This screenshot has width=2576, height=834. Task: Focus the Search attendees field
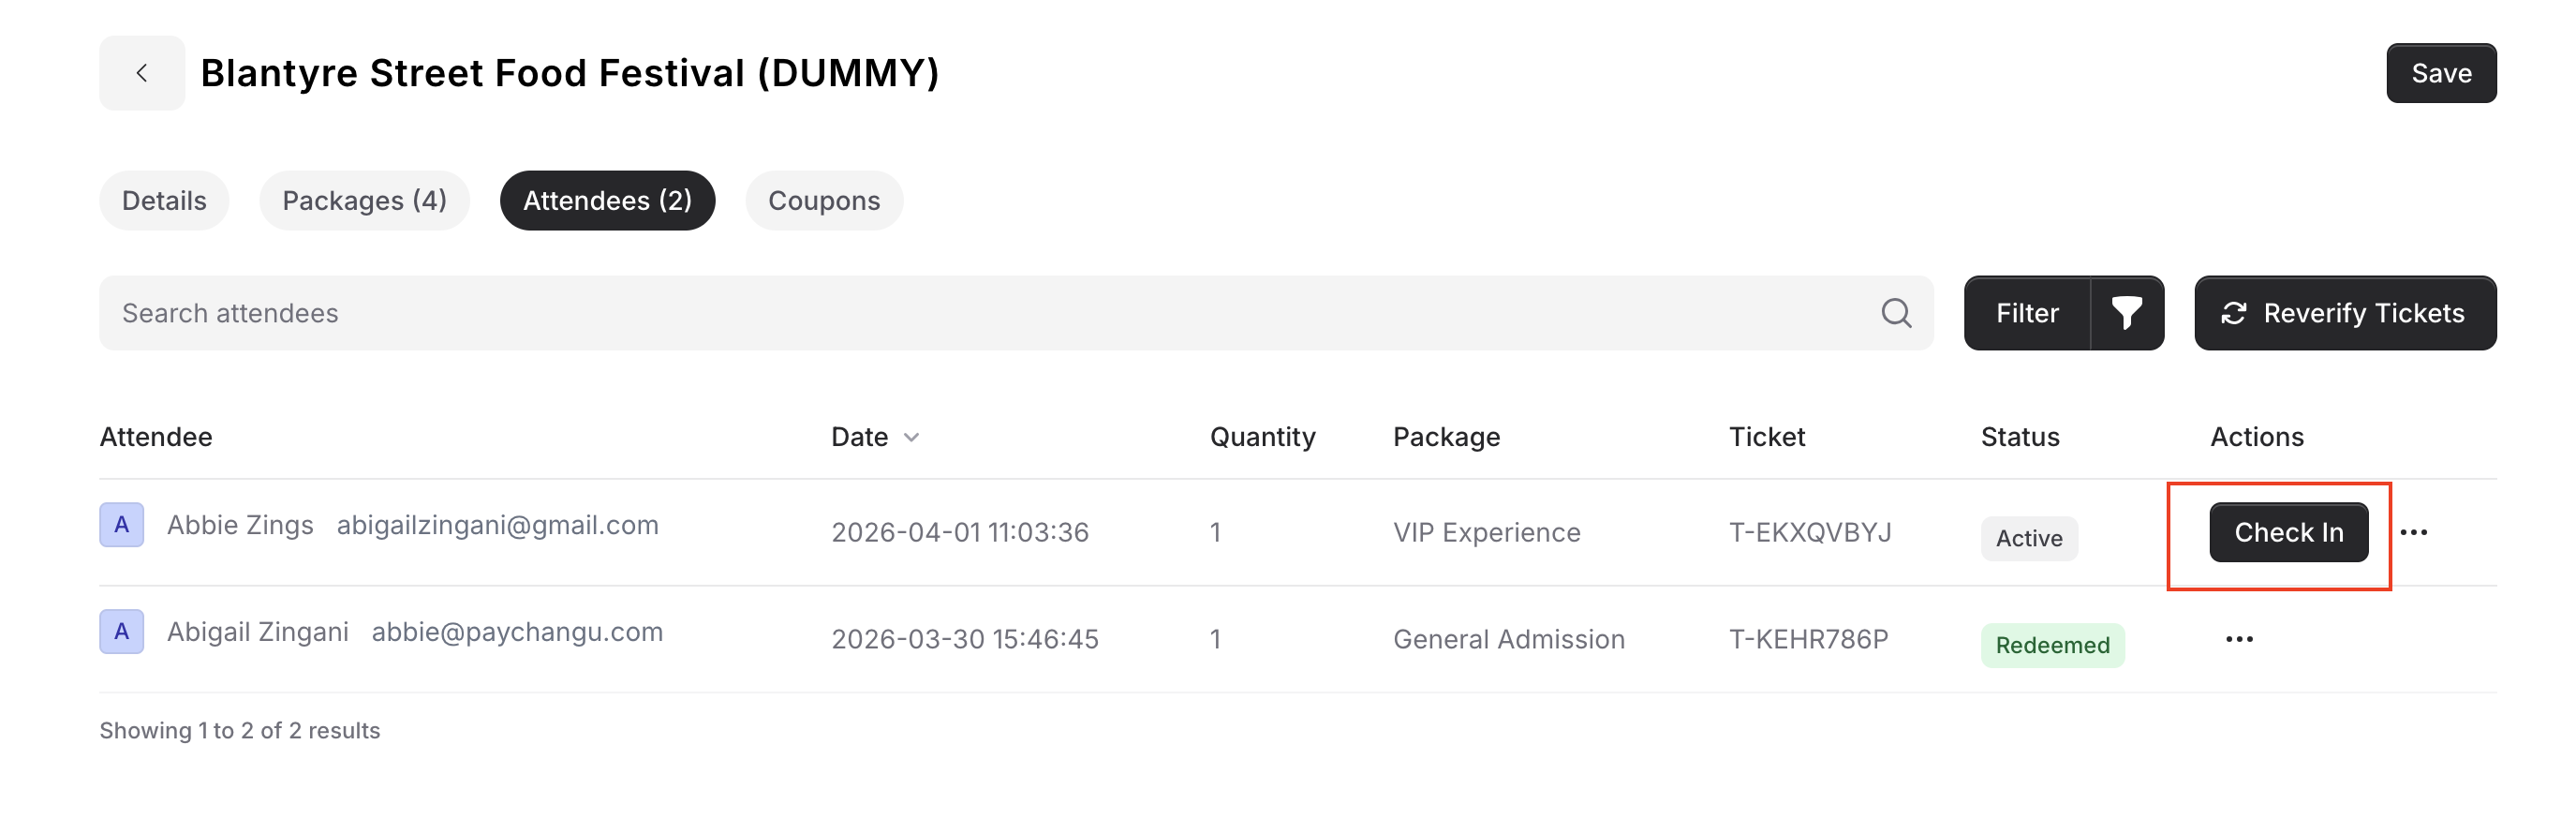coord(990,313)
